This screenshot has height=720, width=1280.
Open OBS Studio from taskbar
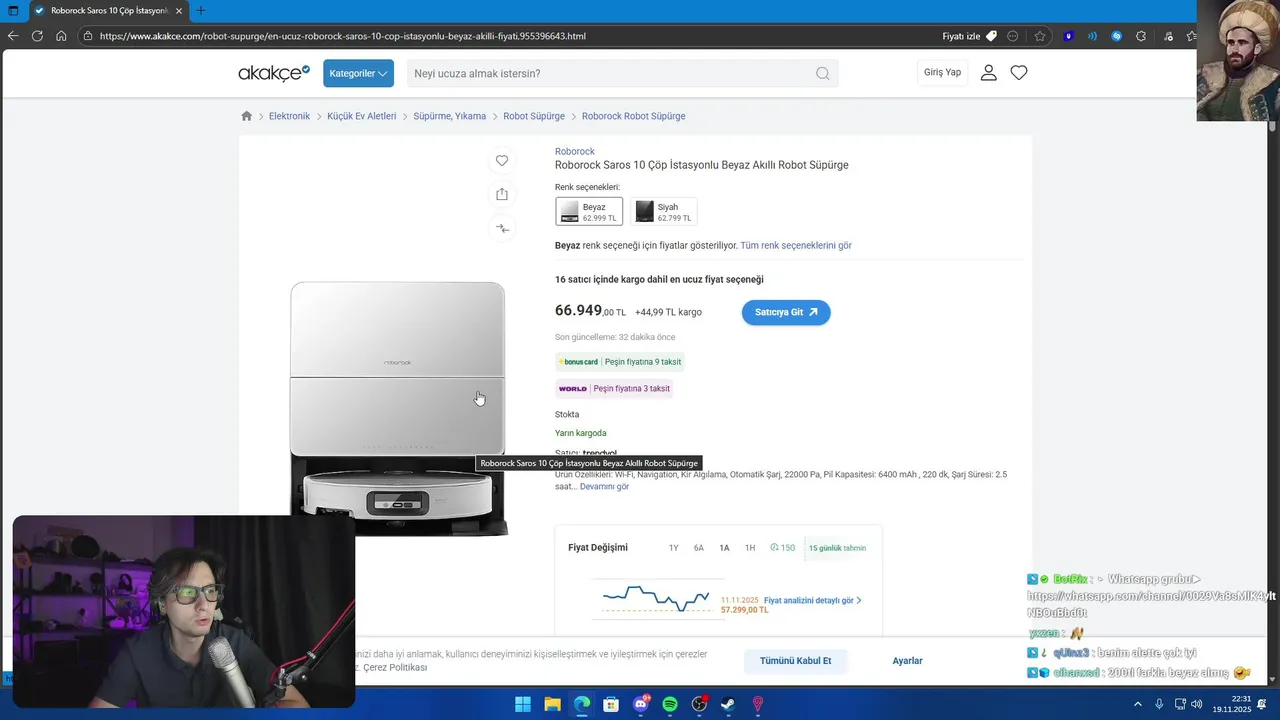(700, 704)
